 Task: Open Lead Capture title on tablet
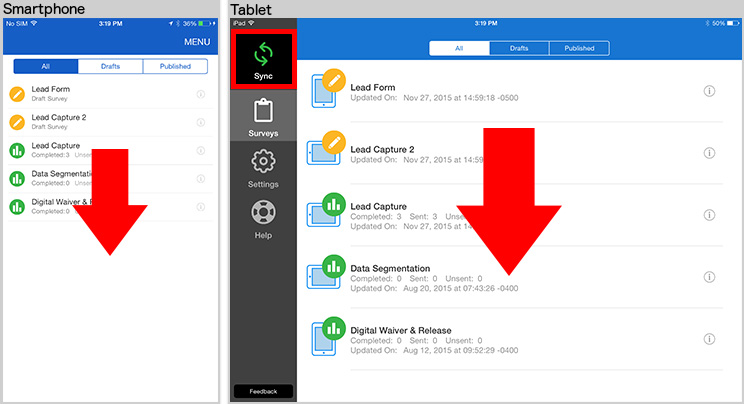(378, 207)
